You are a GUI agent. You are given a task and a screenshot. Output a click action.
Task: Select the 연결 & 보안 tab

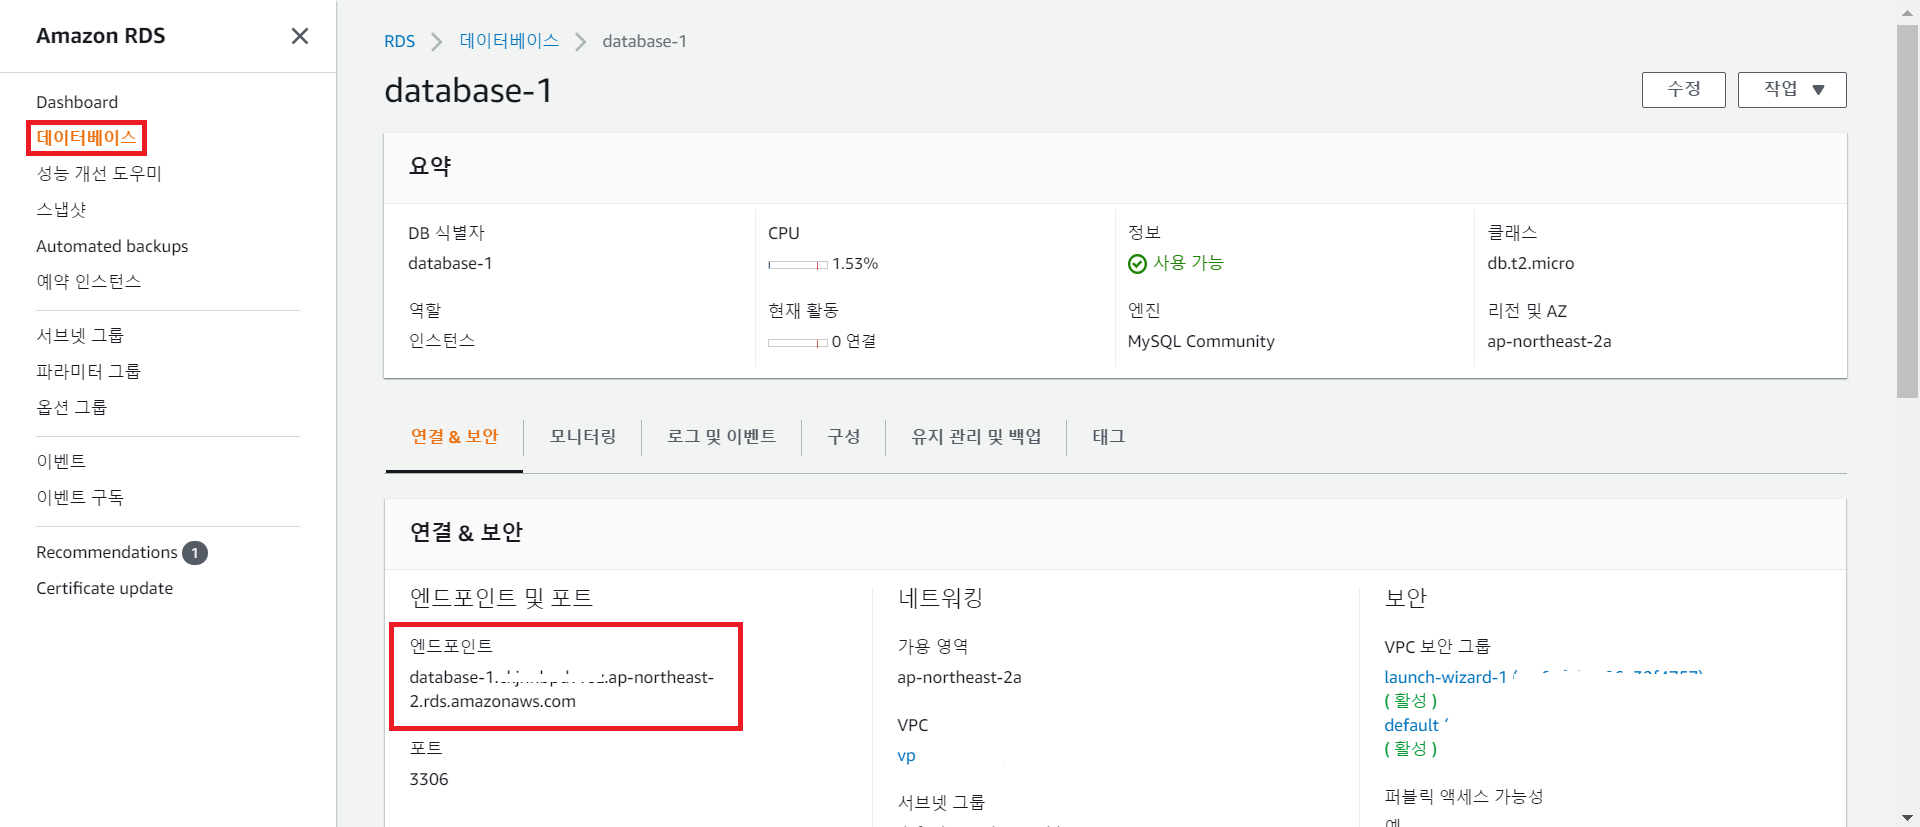(x=454, y=437)
